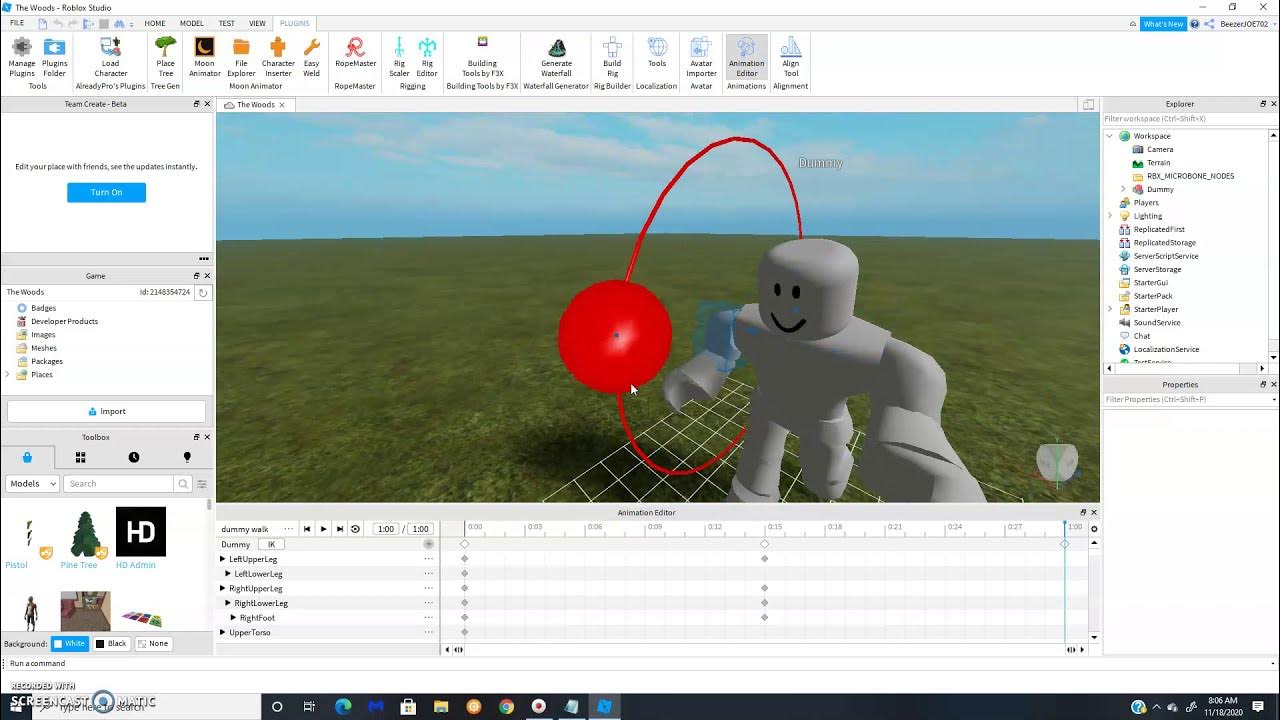Open the Rig Editor
The height and width of the screenshot is (720, 1280).
(x=427, y=57)
